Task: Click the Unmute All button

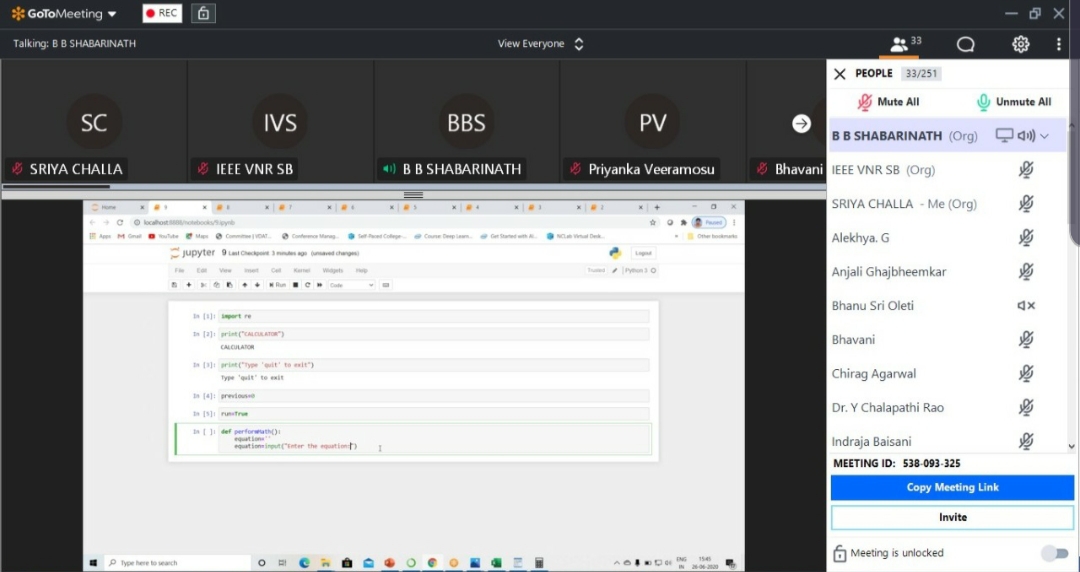Action: pyautogui.click(x=1013, y=102)
